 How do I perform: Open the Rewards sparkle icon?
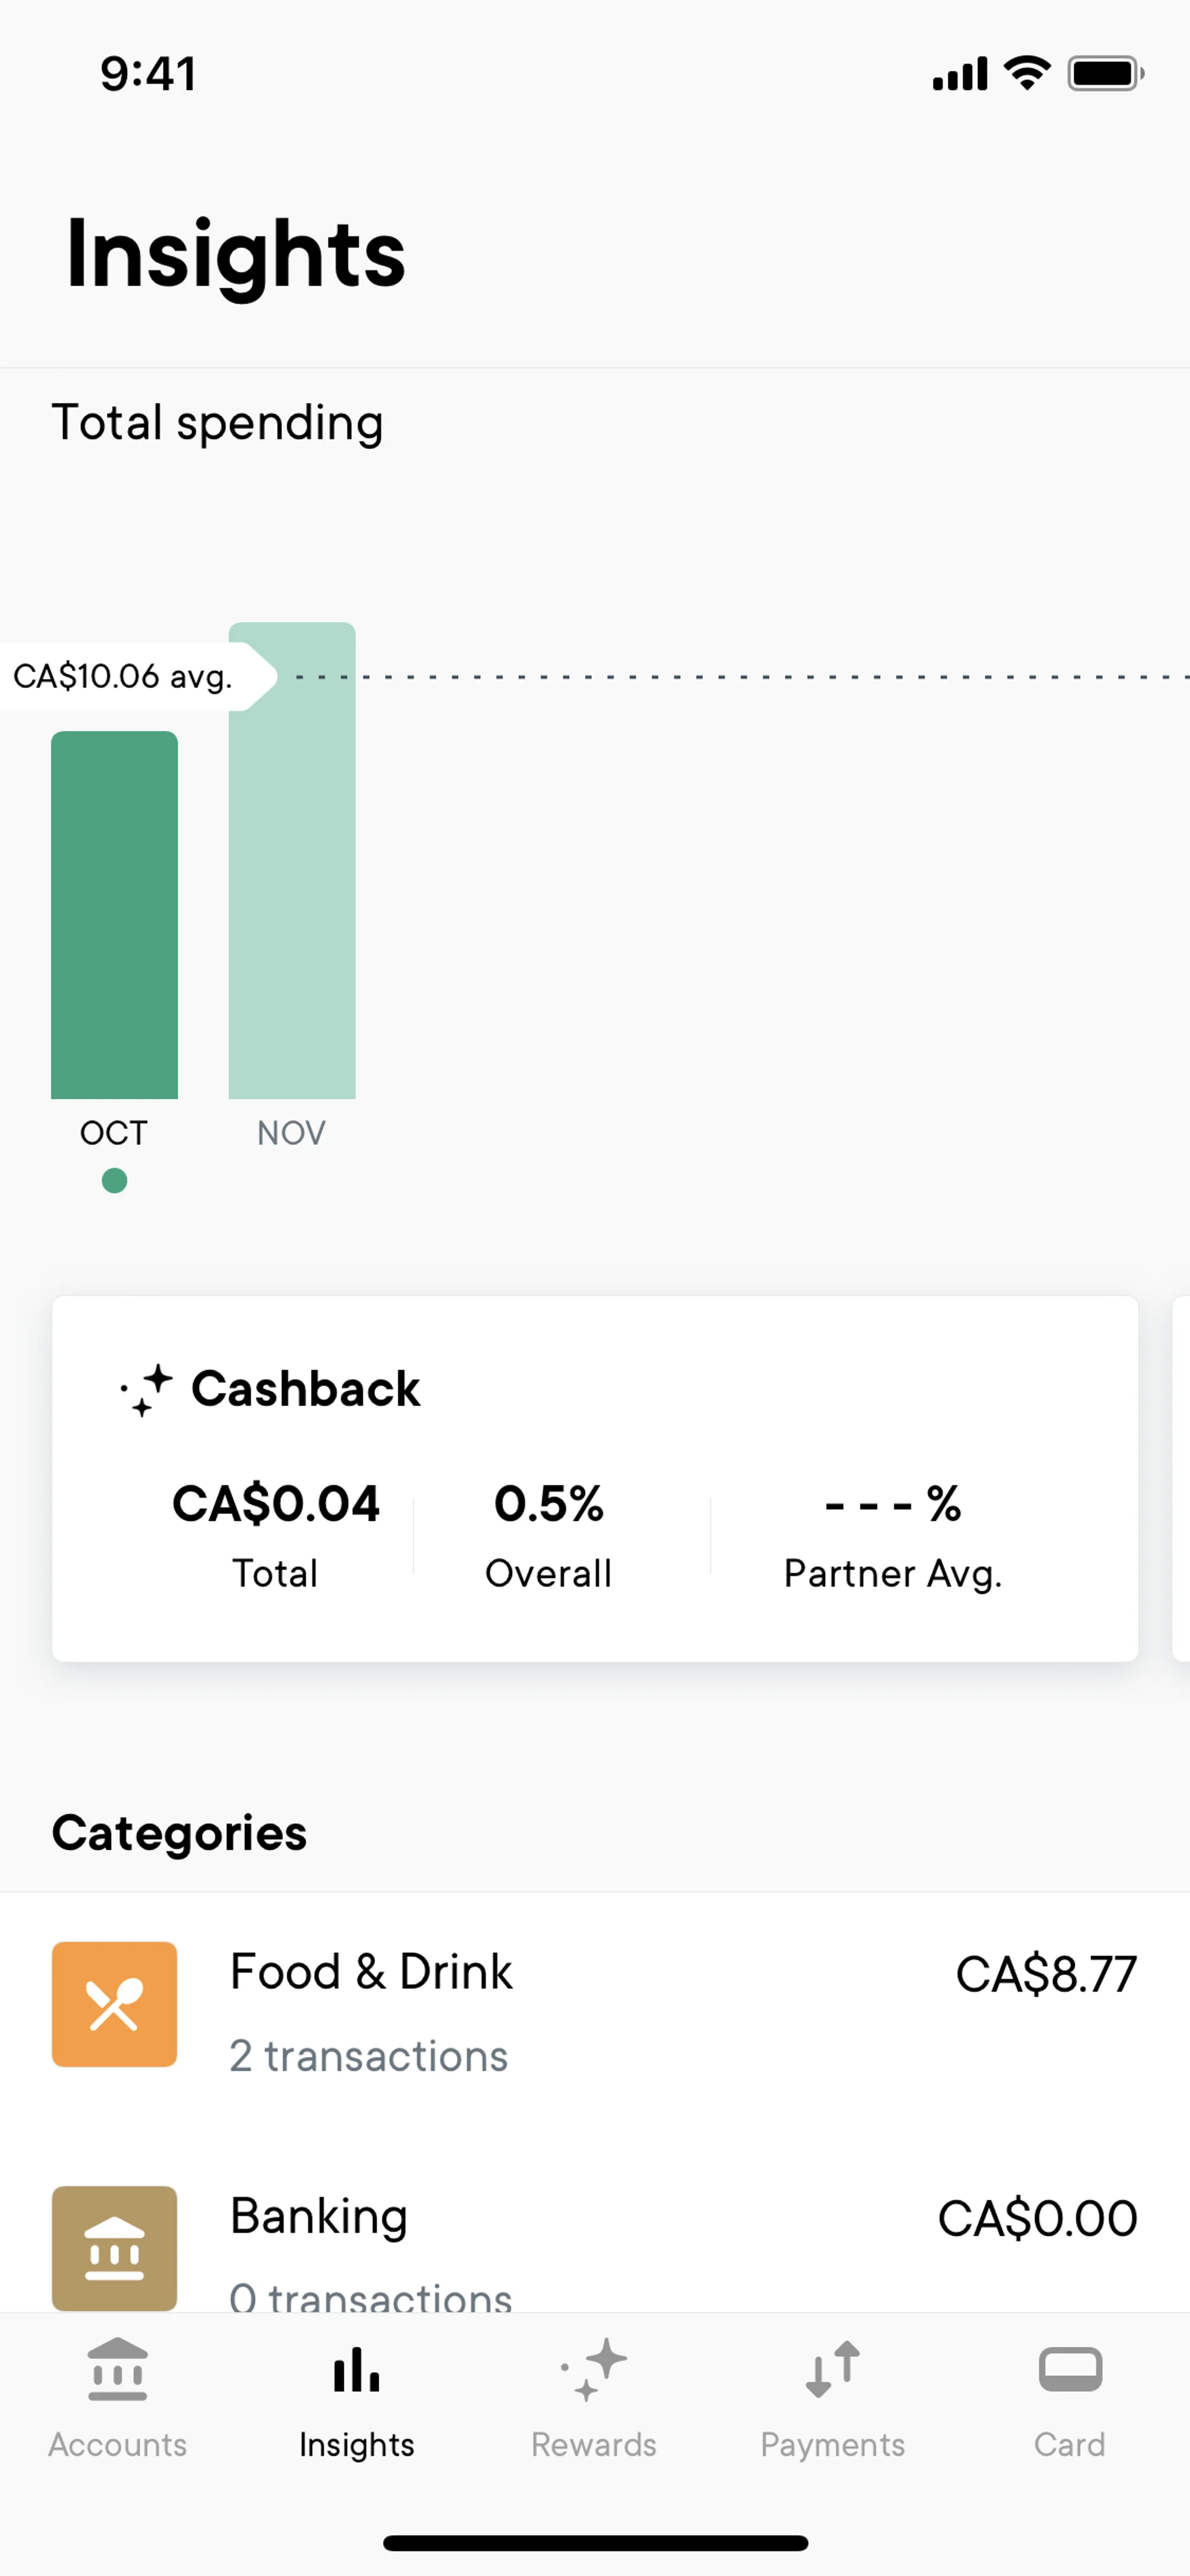pyautogui.click(x=594, y=2368)
